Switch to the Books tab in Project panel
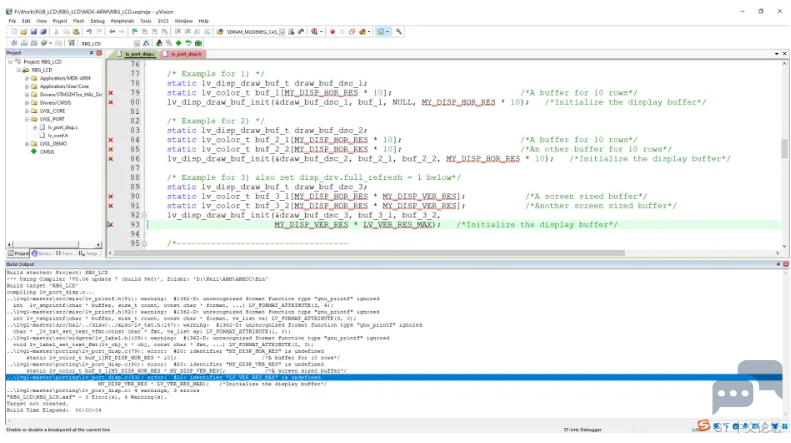This screenshot has height=443, width=791. tap(41, 253)
